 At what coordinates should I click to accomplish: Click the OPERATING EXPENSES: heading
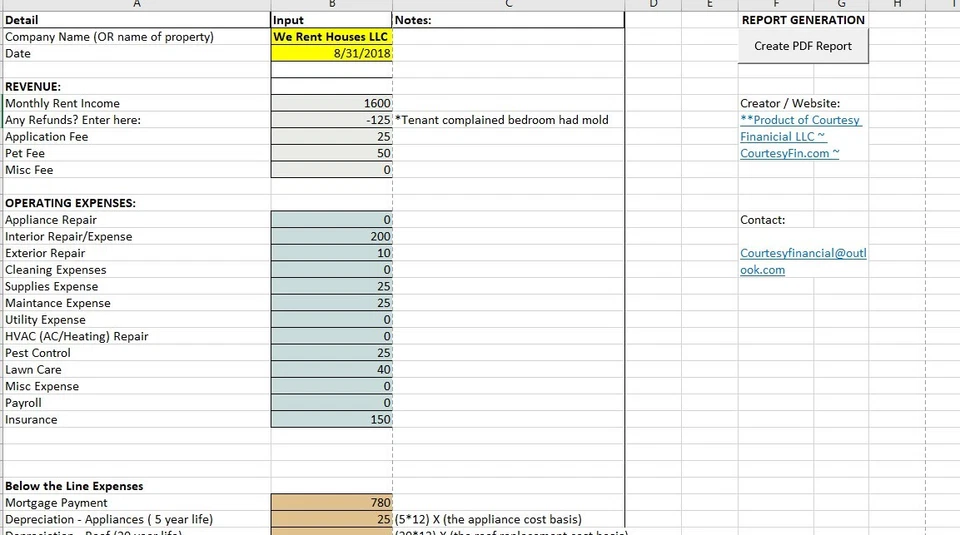pyautogui.click(x=70, y=203)
